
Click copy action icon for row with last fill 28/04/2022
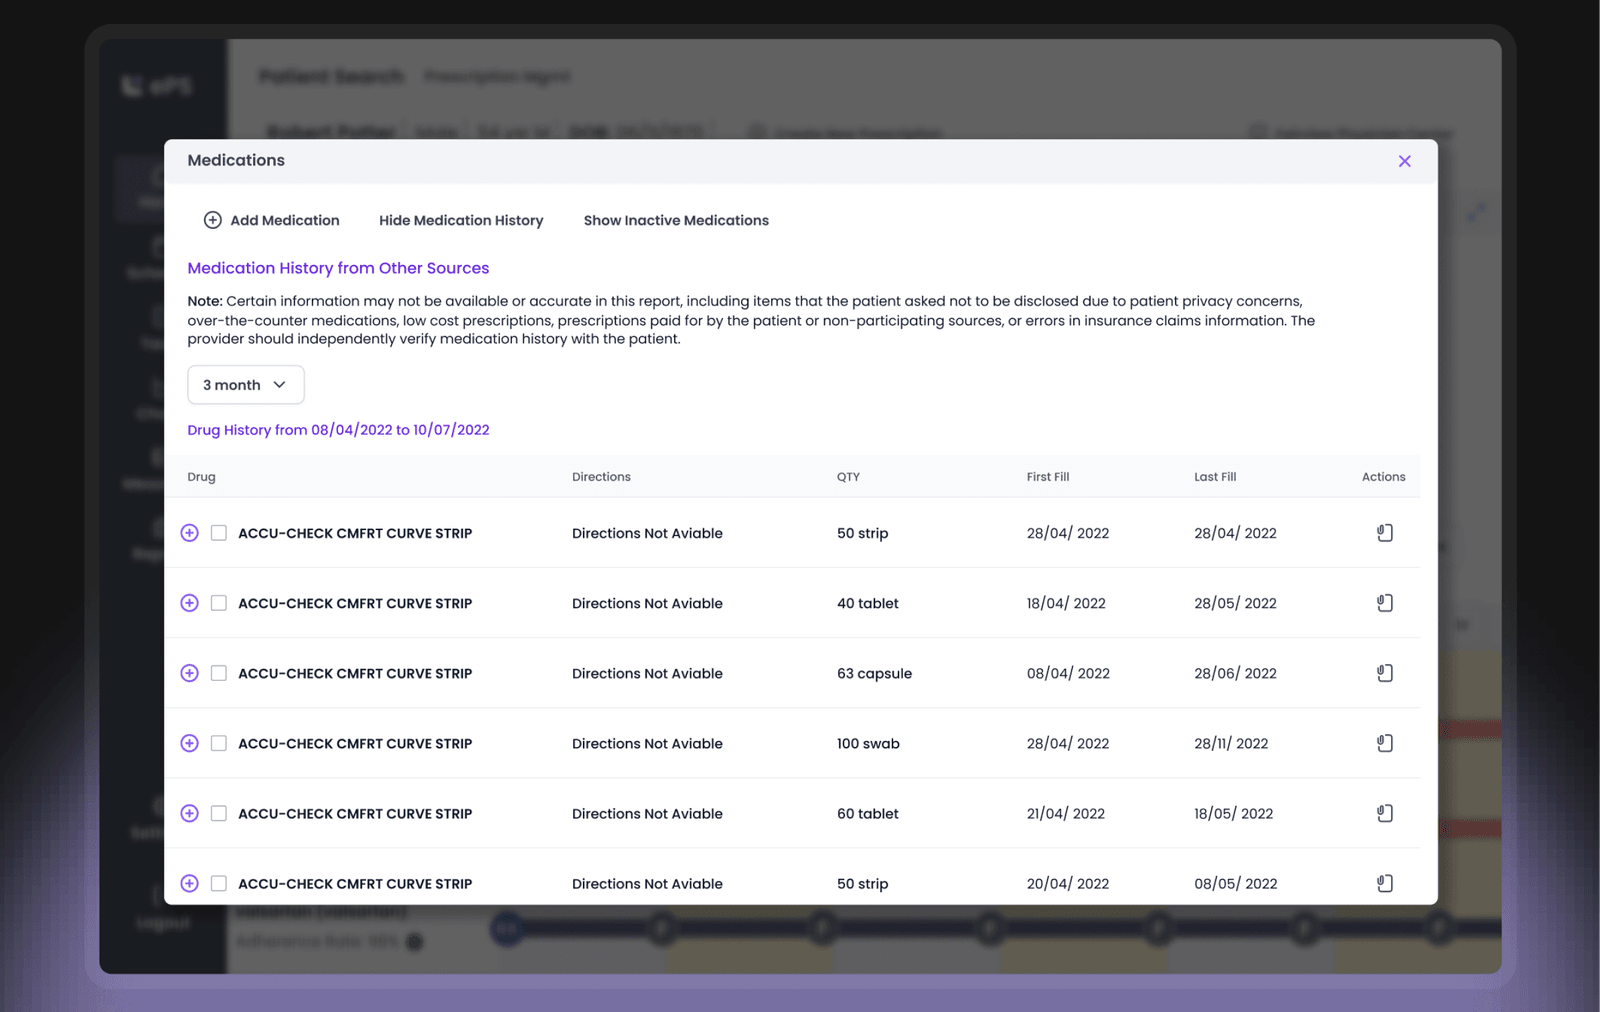click(1384, 533)
